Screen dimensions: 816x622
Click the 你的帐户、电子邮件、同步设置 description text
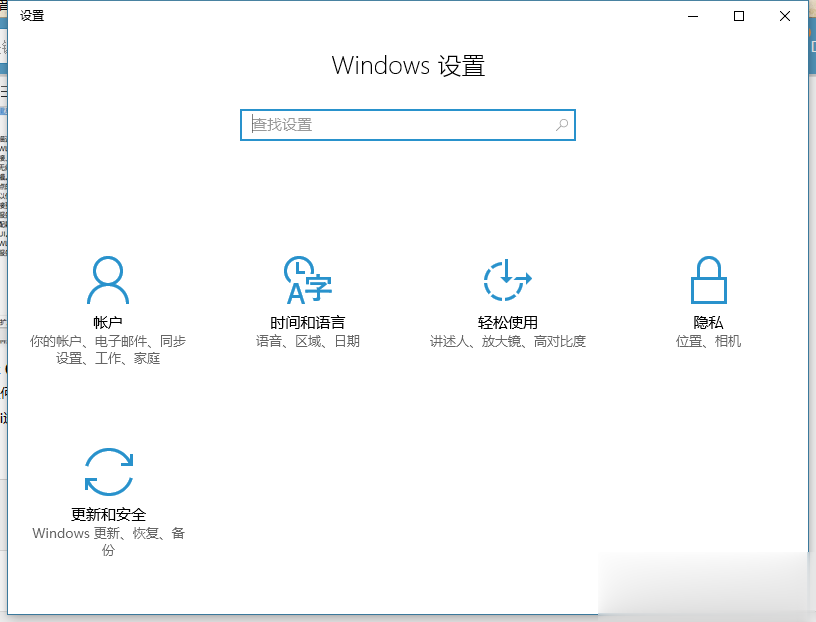pyautogui.click(x=108, y=349)
